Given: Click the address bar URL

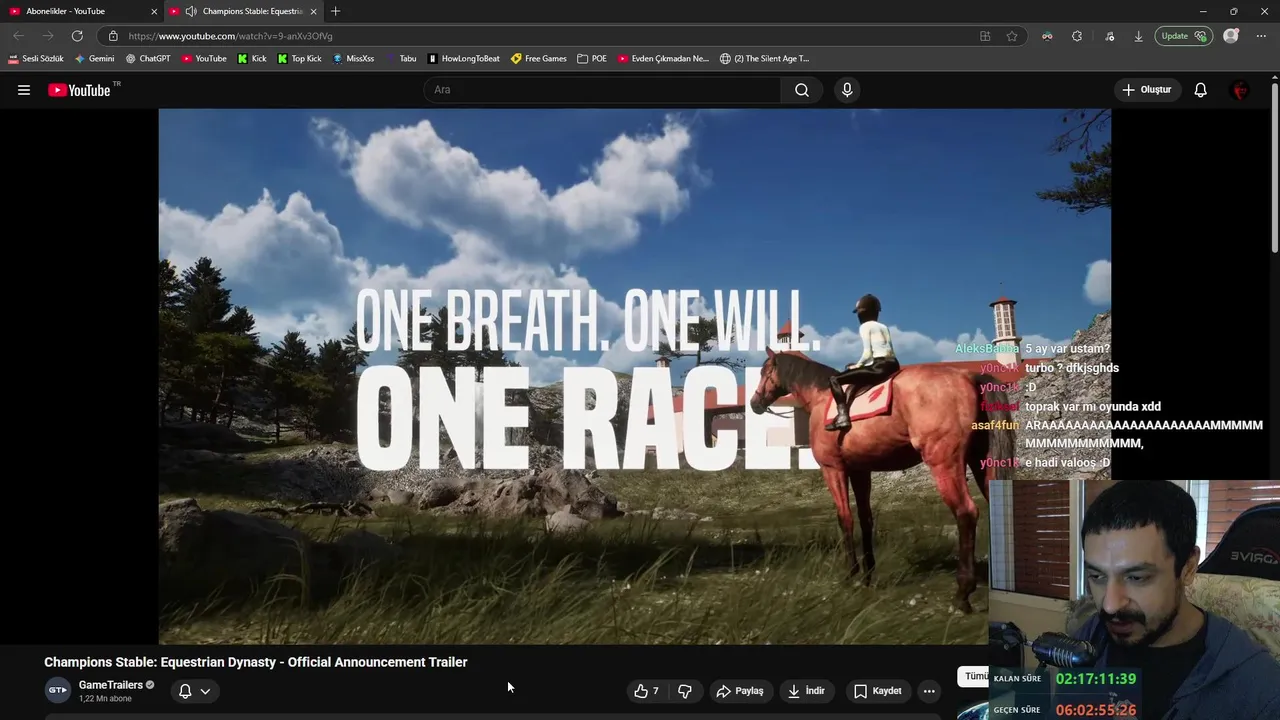Looking at the screenshot, I should pyautogui.click(x=230, y=36).
